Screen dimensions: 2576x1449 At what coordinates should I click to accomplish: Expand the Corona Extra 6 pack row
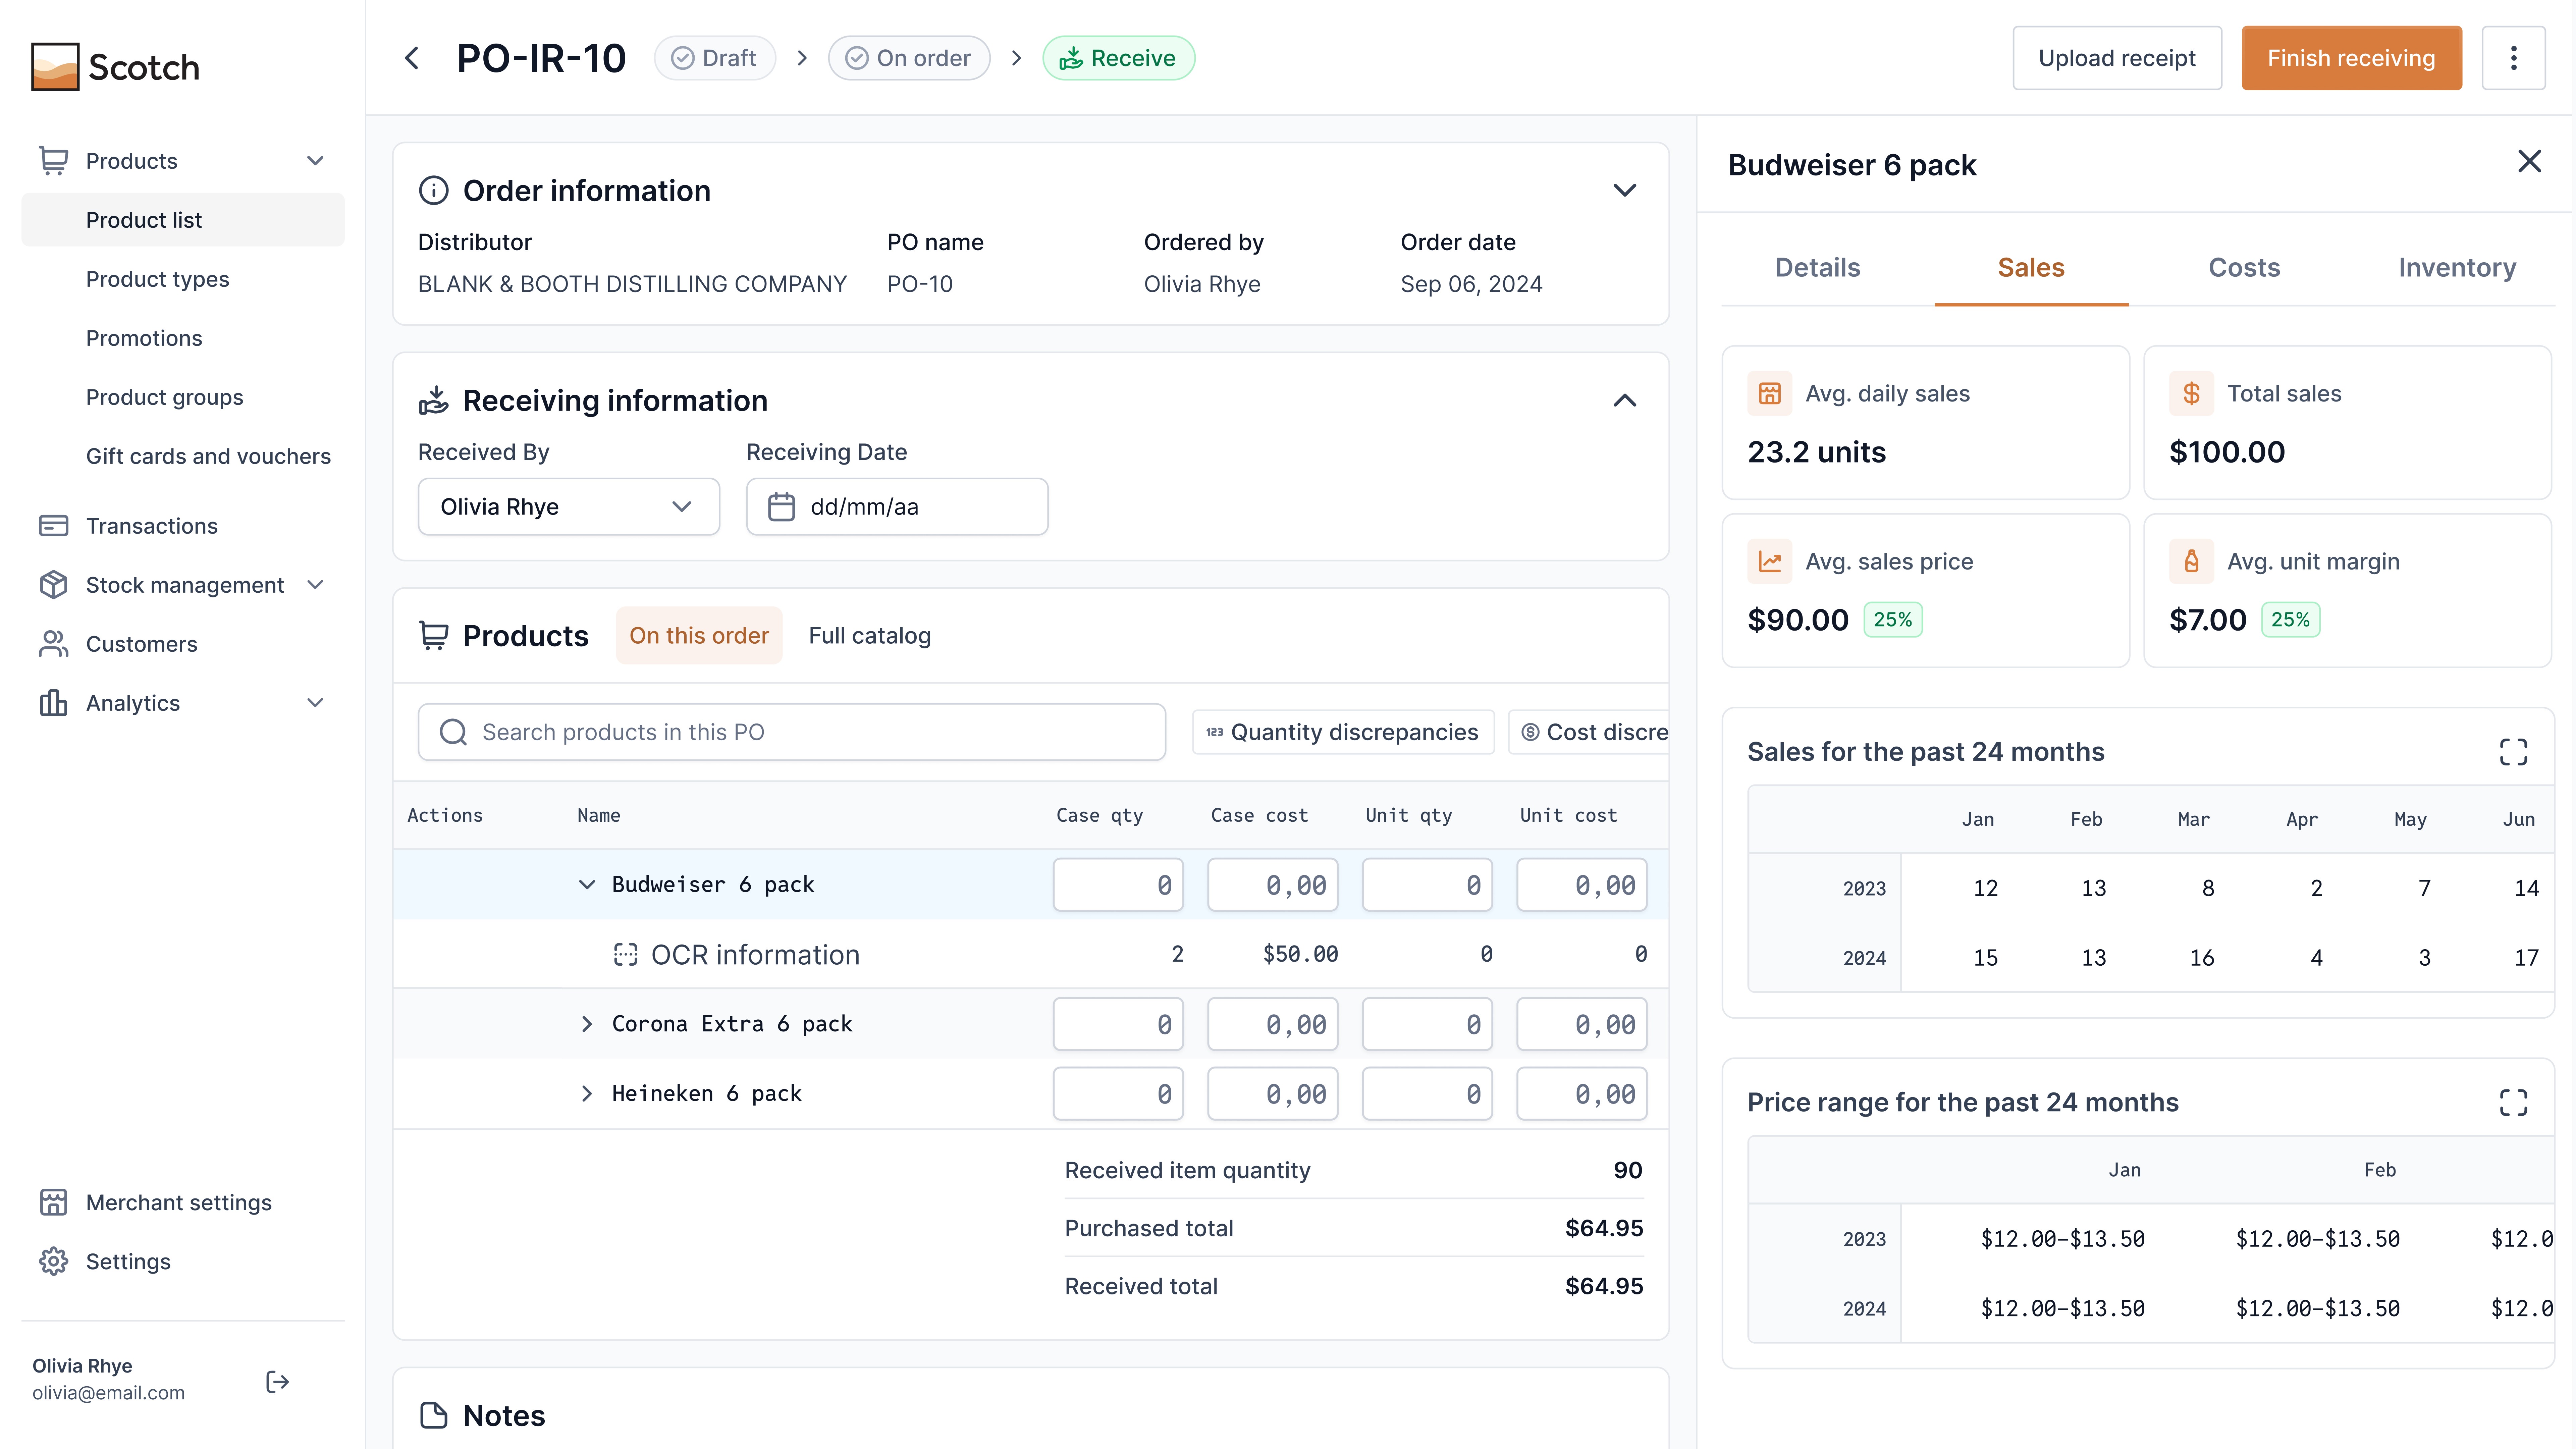[587, 1024]
